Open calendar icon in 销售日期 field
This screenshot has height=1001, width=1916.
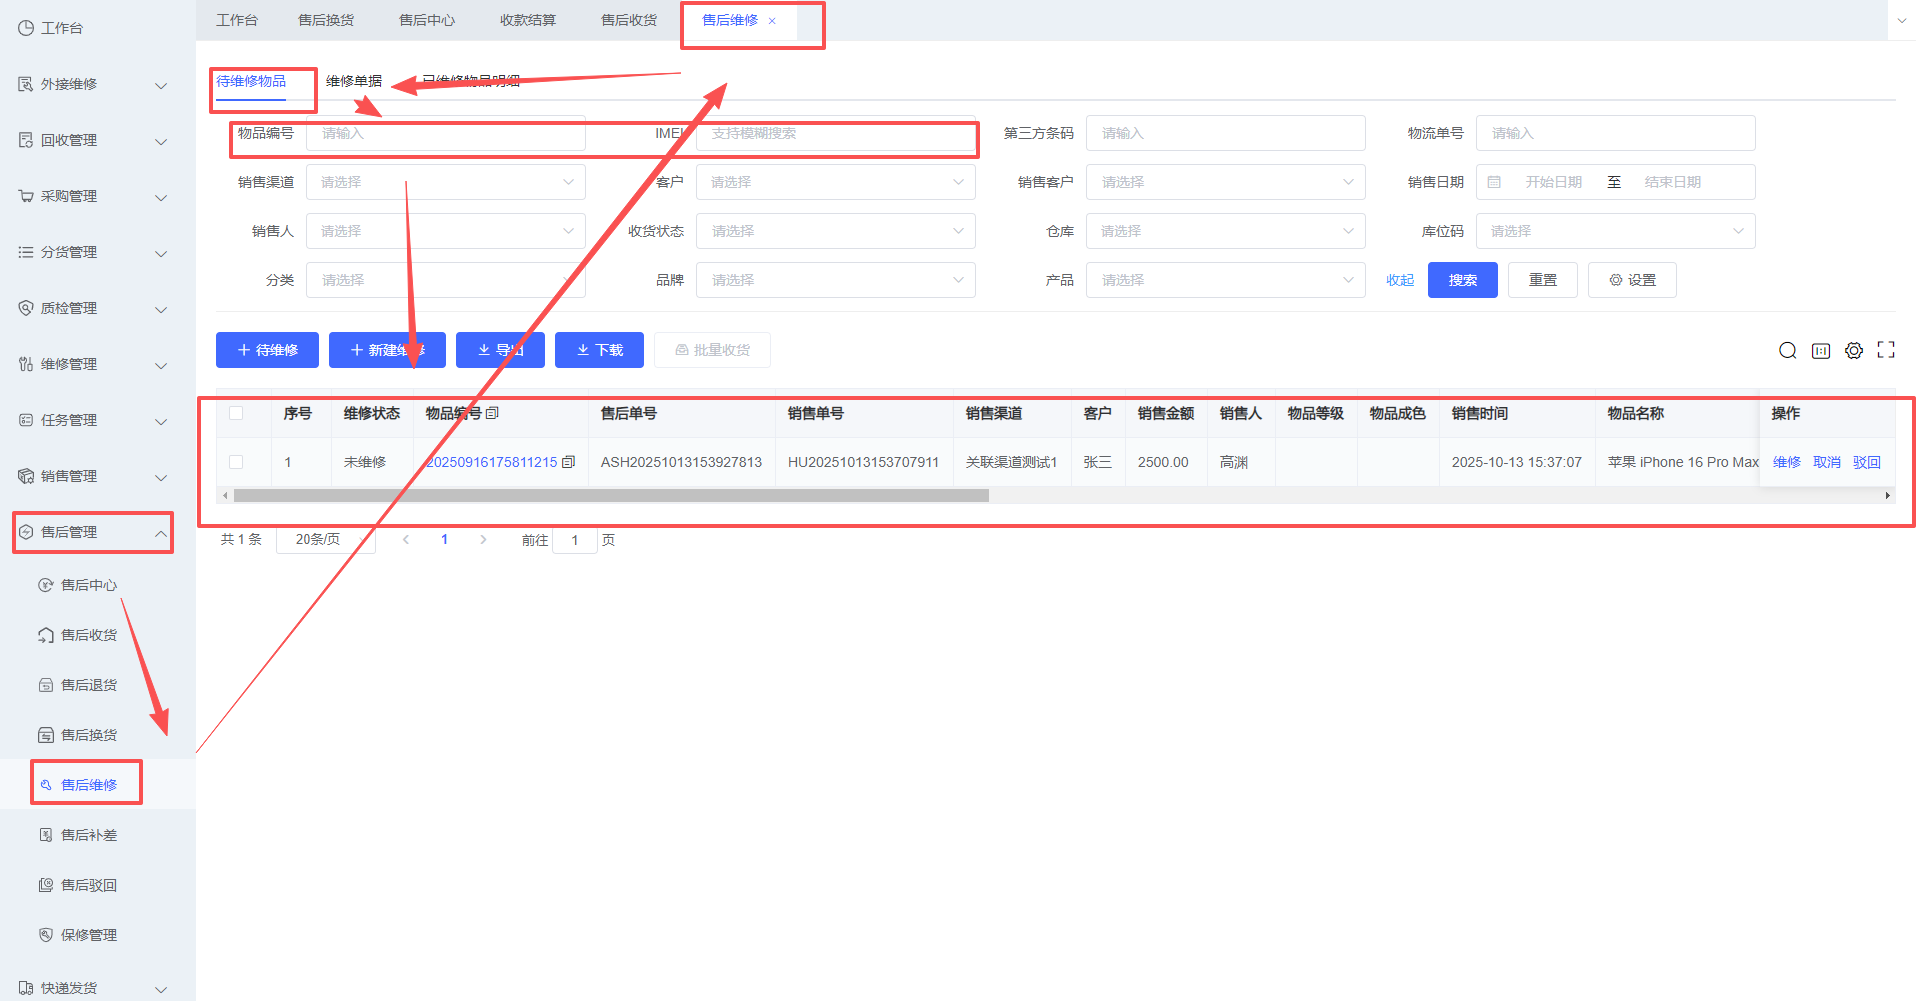pyautogui.click(x=1494, y=182)
